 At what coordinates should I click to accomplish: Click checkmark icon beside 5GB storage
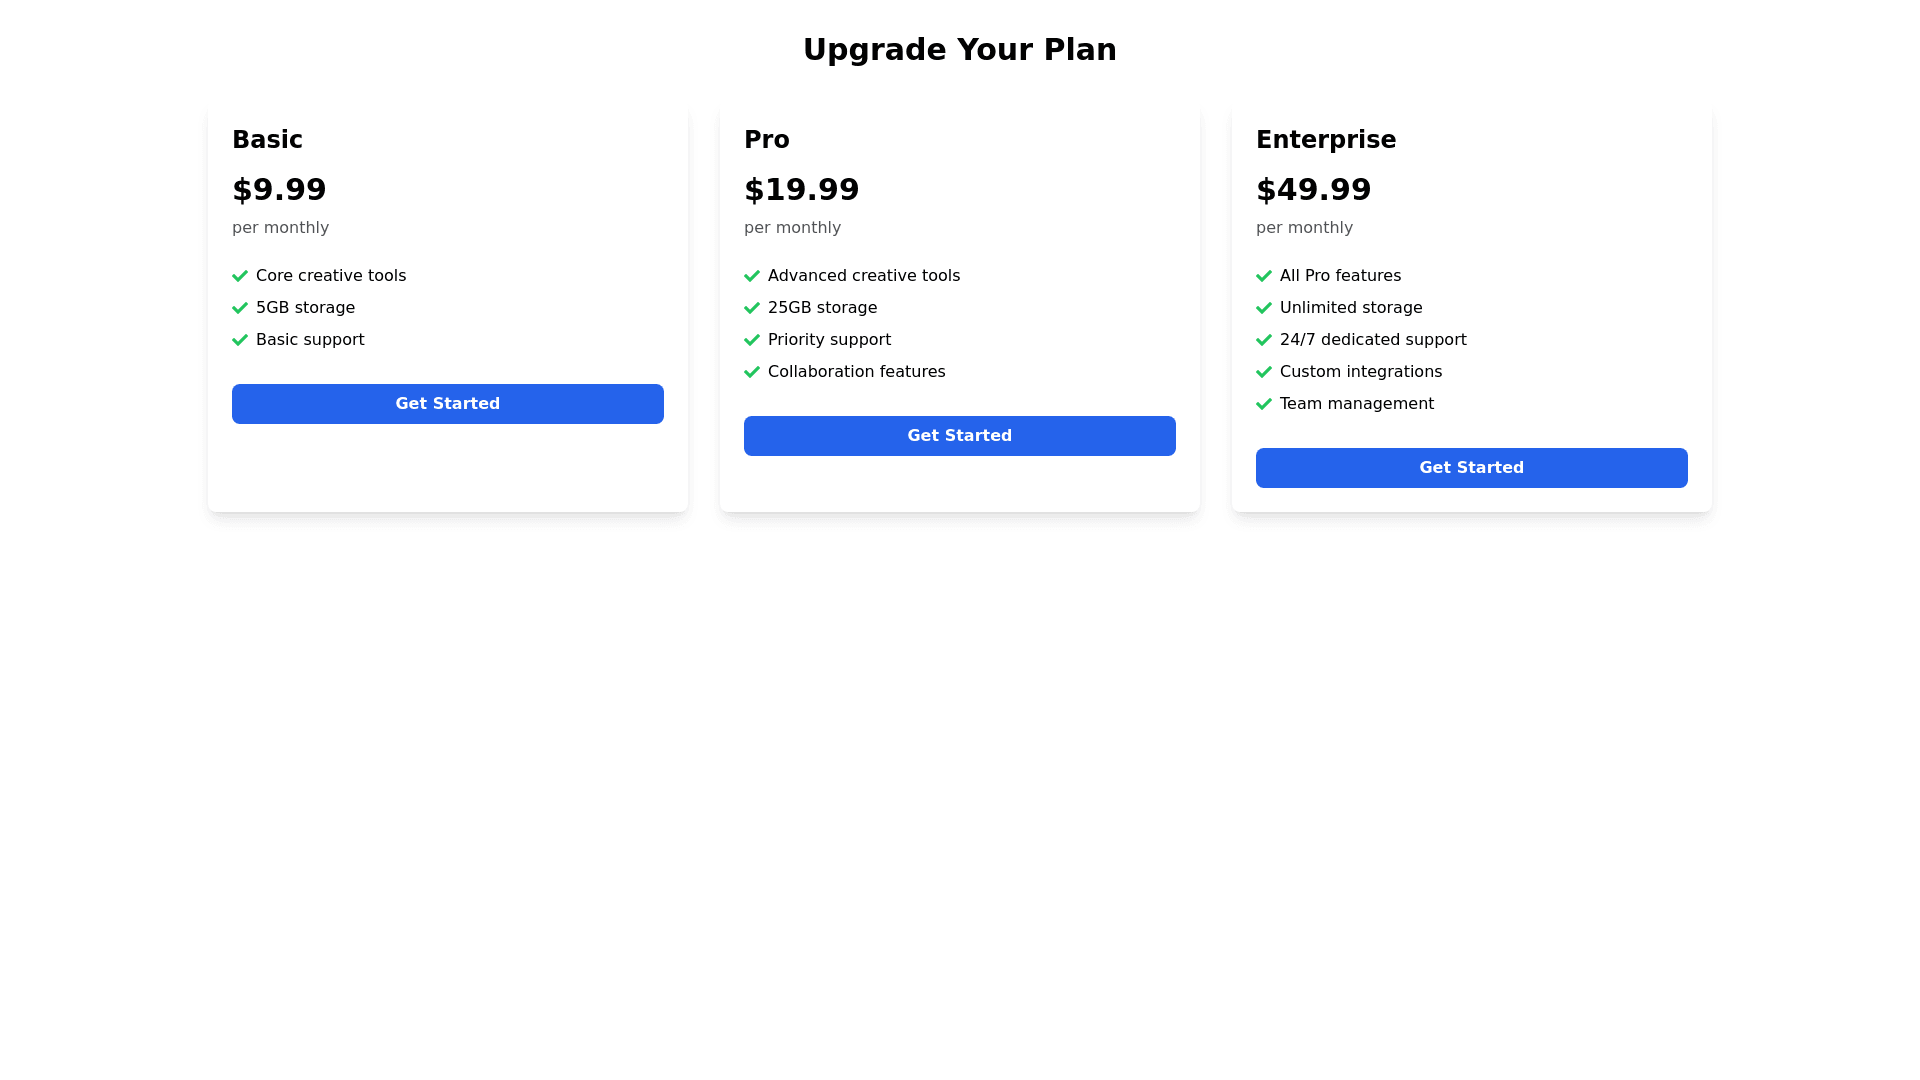coord(240,308)
